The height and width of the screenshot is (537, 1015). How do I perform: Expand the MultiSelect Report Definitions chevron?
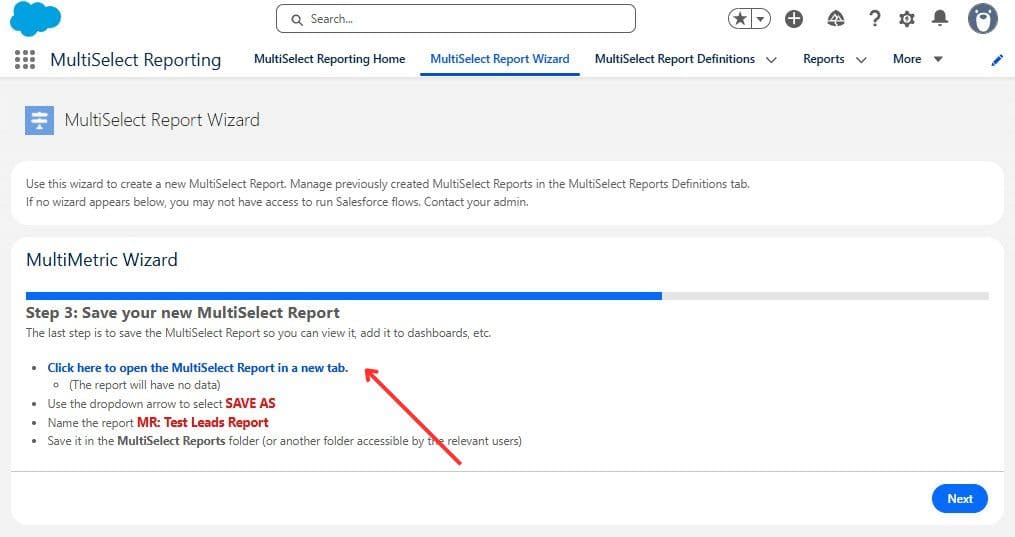tap(771, 60)
